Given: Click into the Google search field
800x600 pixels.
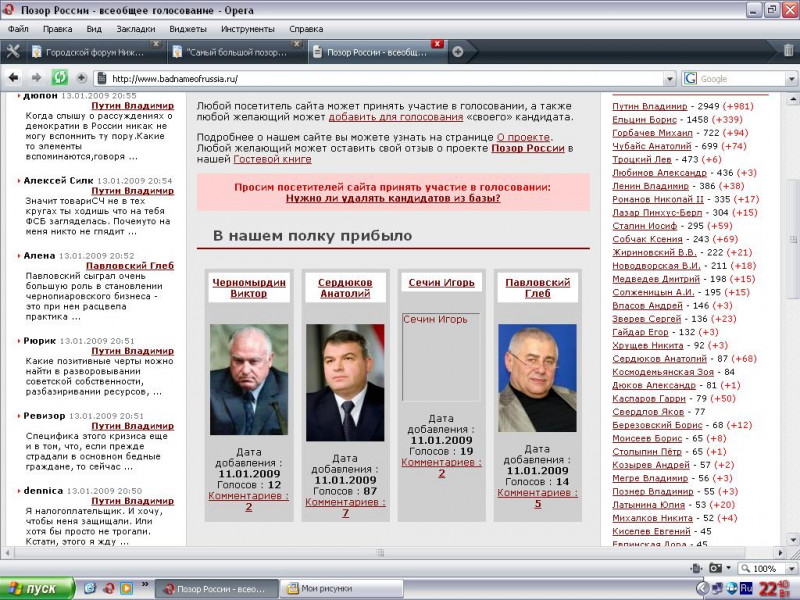Looking at the screenshot, I should coord(741,79).
